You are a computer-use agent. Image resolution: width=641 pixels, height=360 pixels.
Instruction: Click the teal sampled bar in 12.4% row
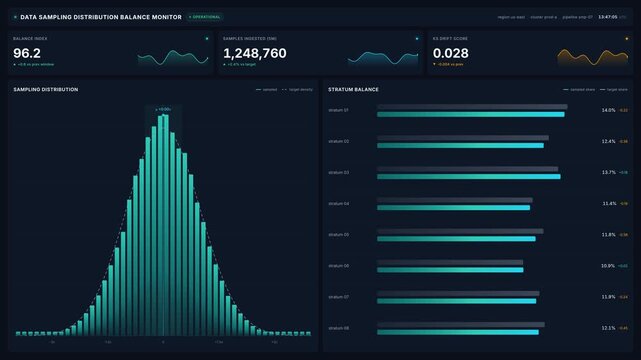[x=460, y=145]
